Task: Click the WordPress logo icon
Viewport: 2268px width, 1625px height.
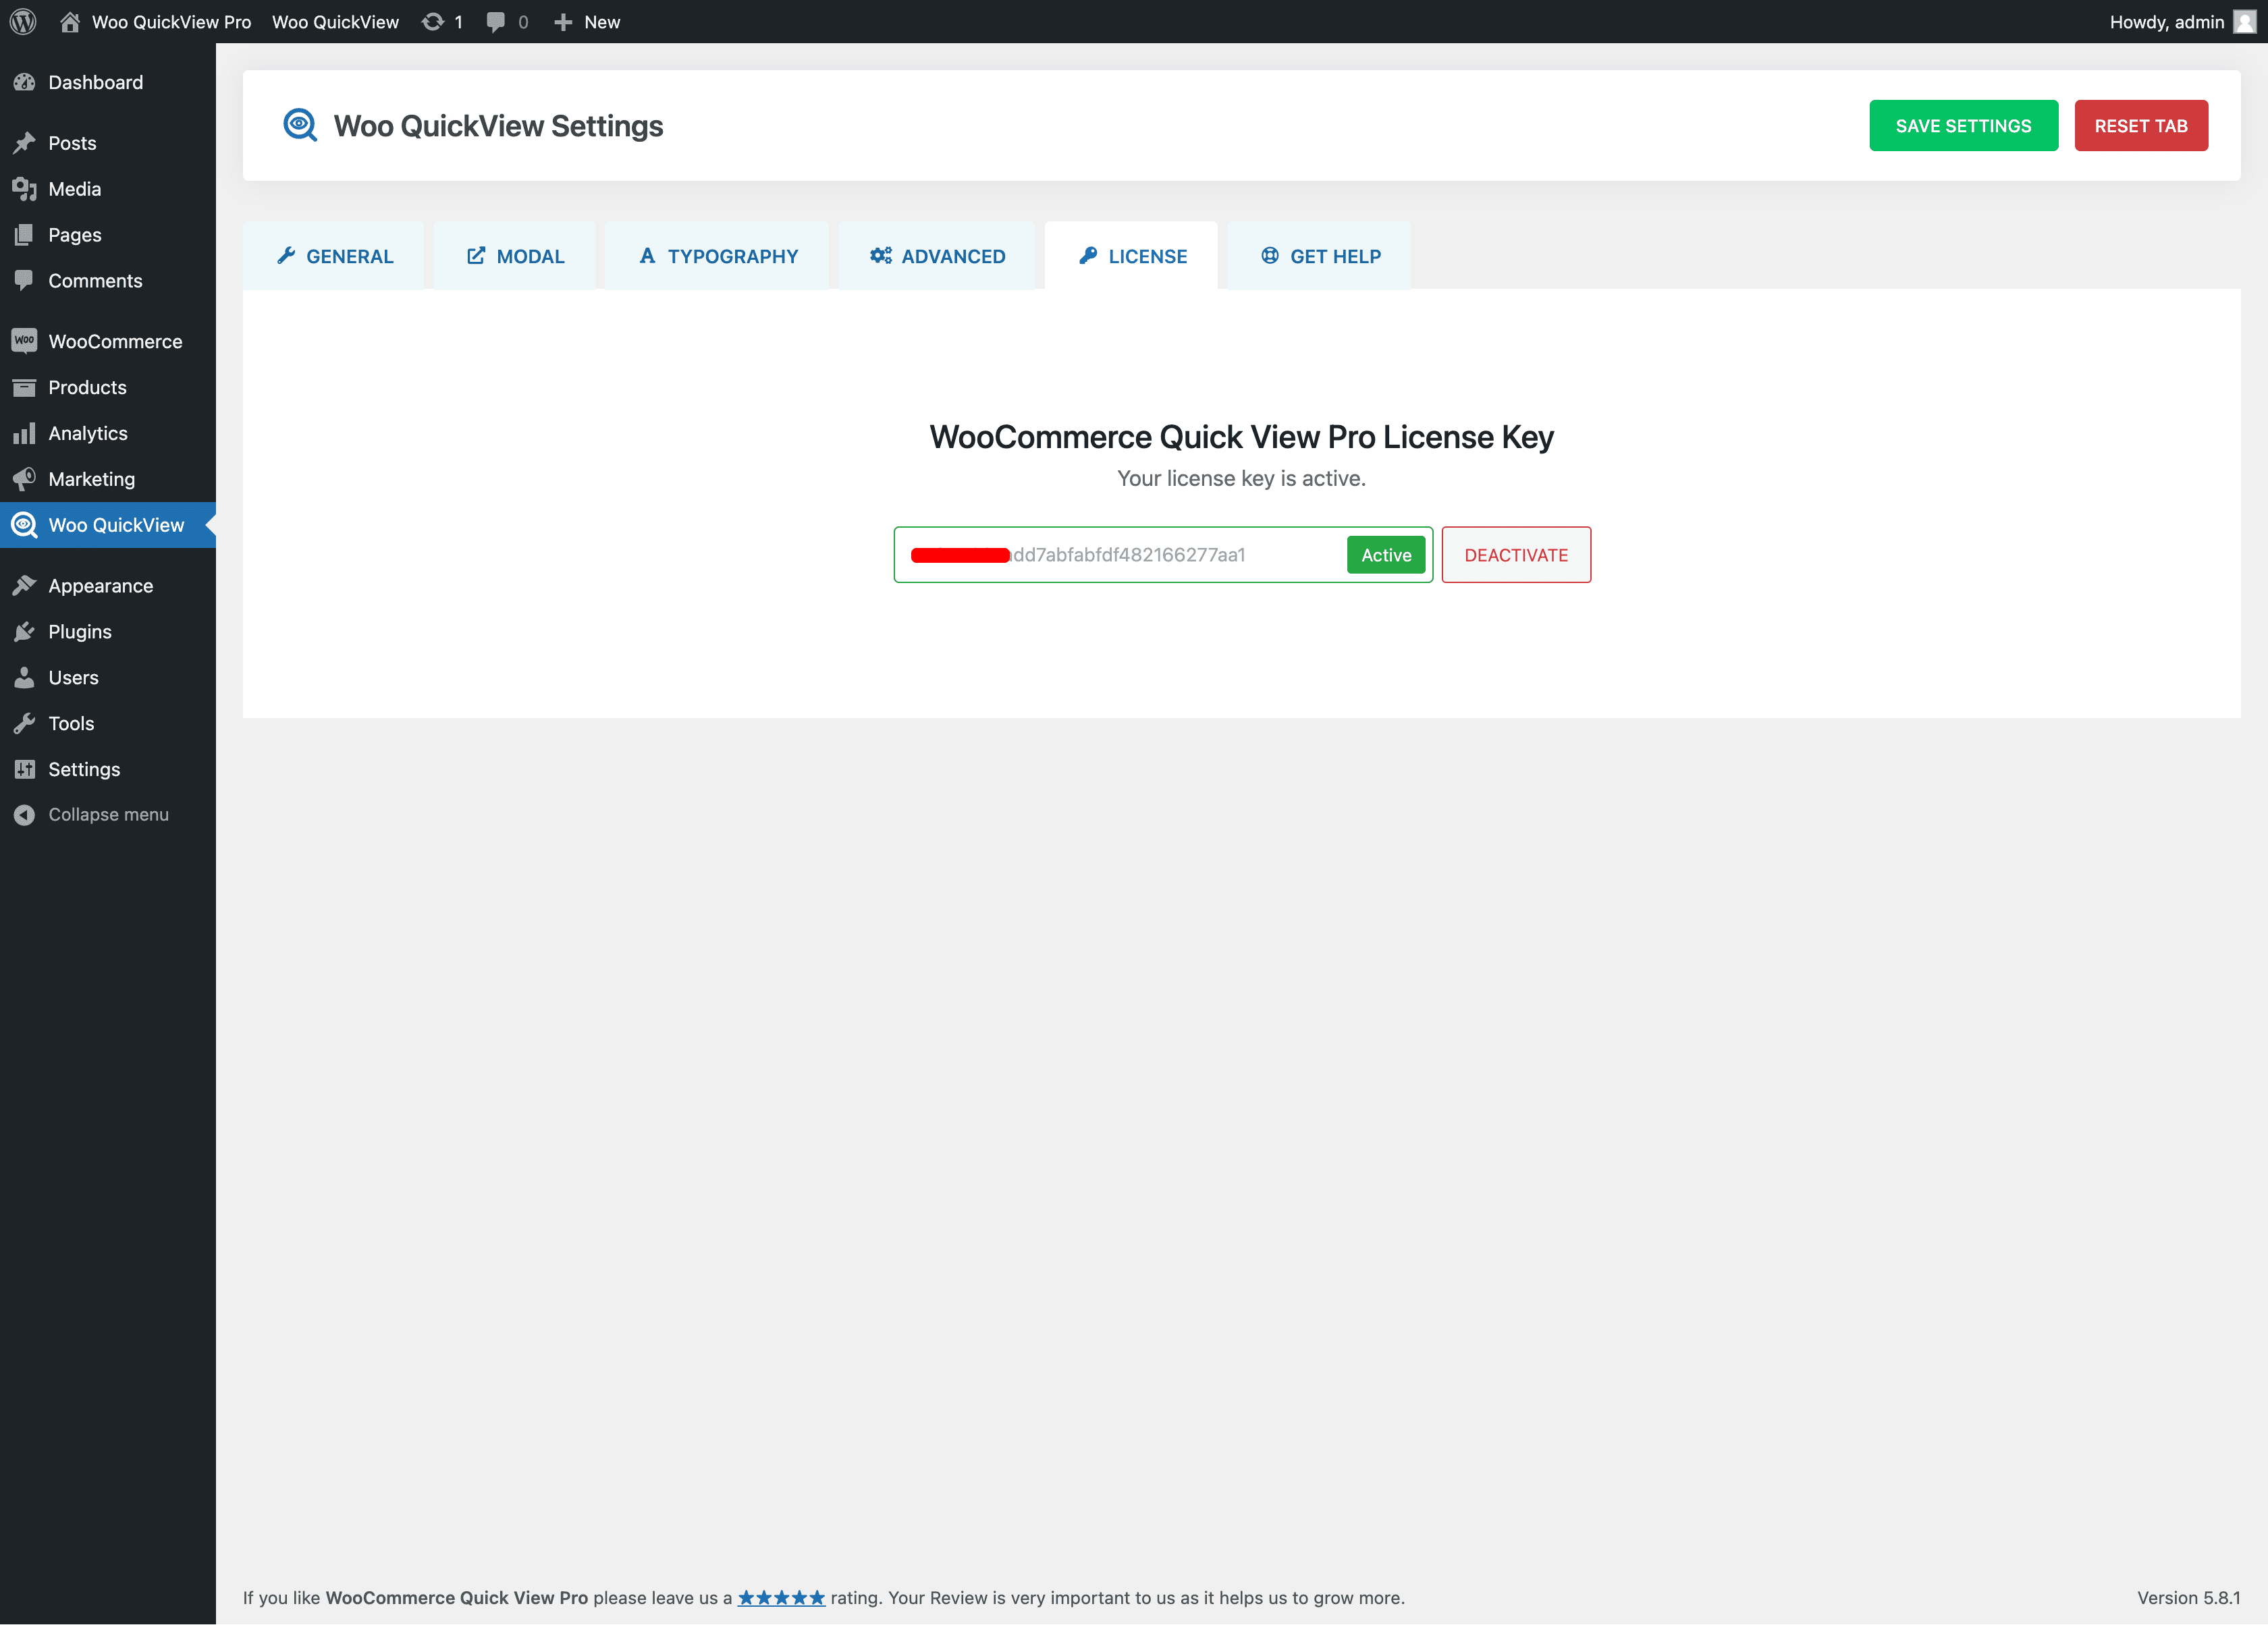Action: [x=23, y=21]
